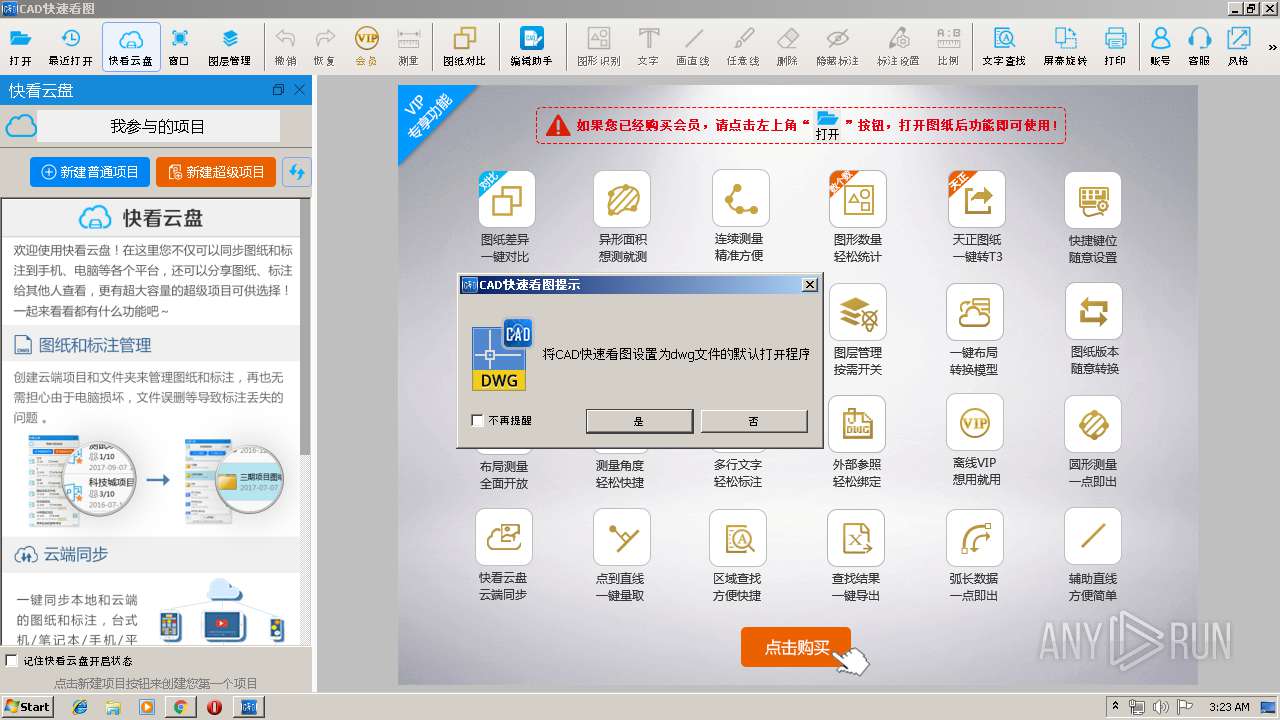Screen dimensions: 1280x720
Task: Open 图层管理 layer management
Action: click(230, 46)
